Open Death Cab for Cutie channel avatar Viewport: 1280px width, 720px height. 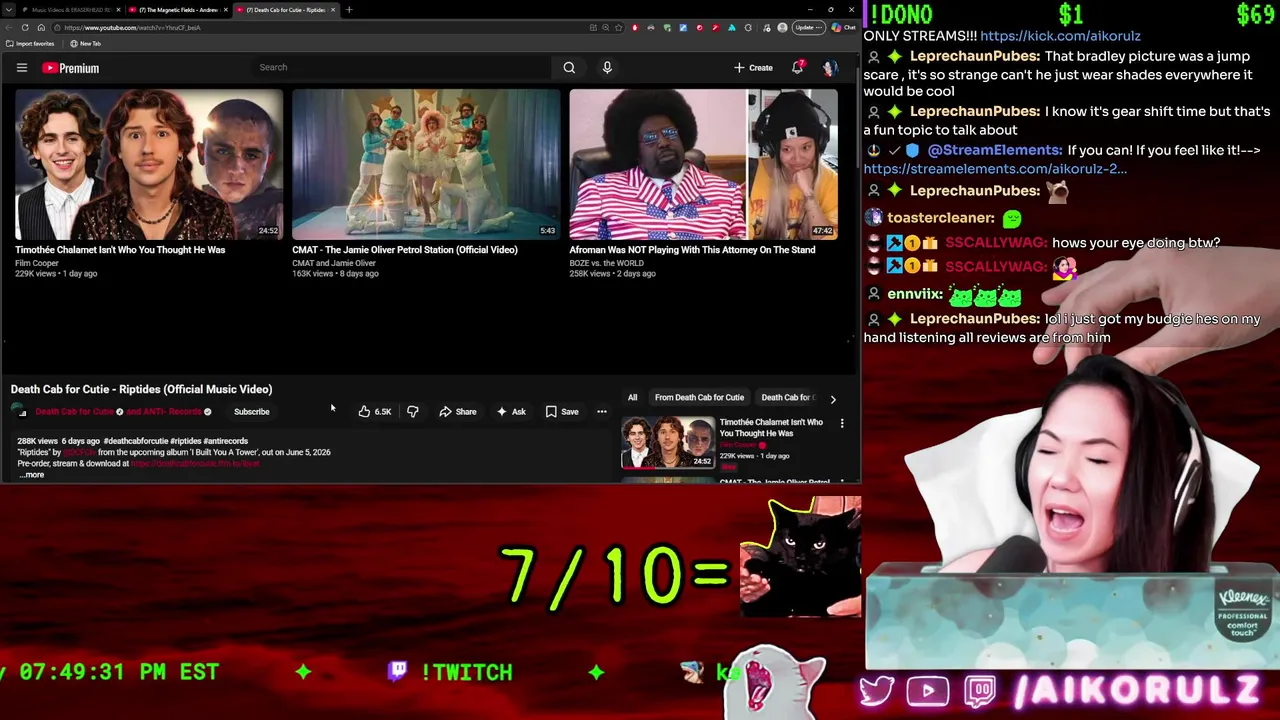point(21,411)
